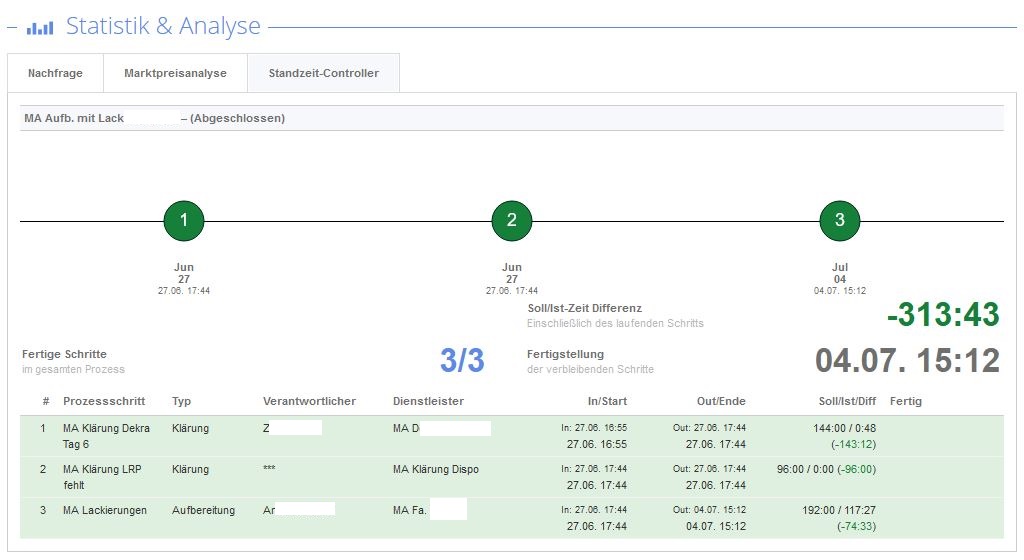Viewport: 1024px width, 560px height.
Task: Click the 96:00 / 0:00 (-96:00) value
Action: pyautogui.click(x=826, y=469)
